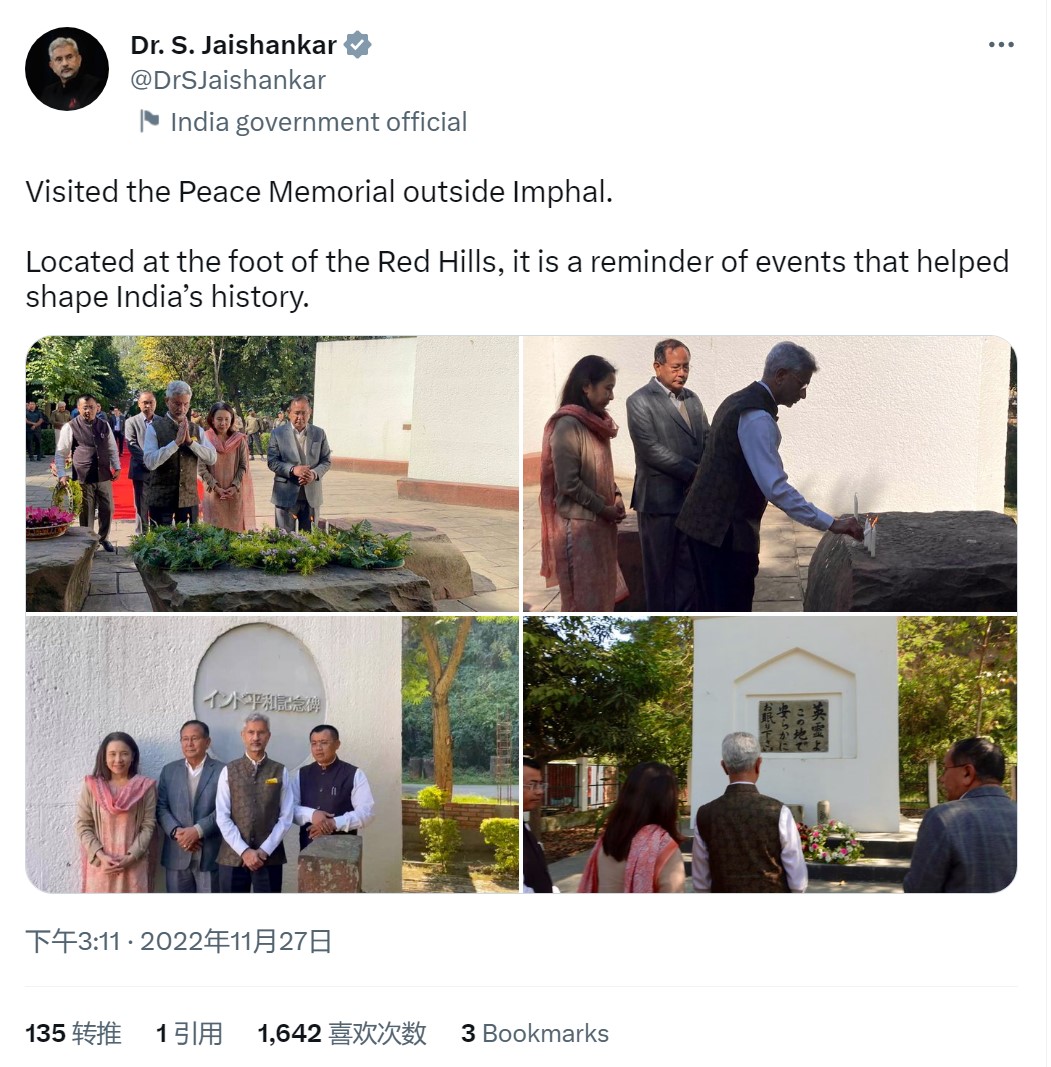This screenshot has height=1067, width=1051.
Task: Click the Red Hills sentence in tweet
Action: pos(517,279)
